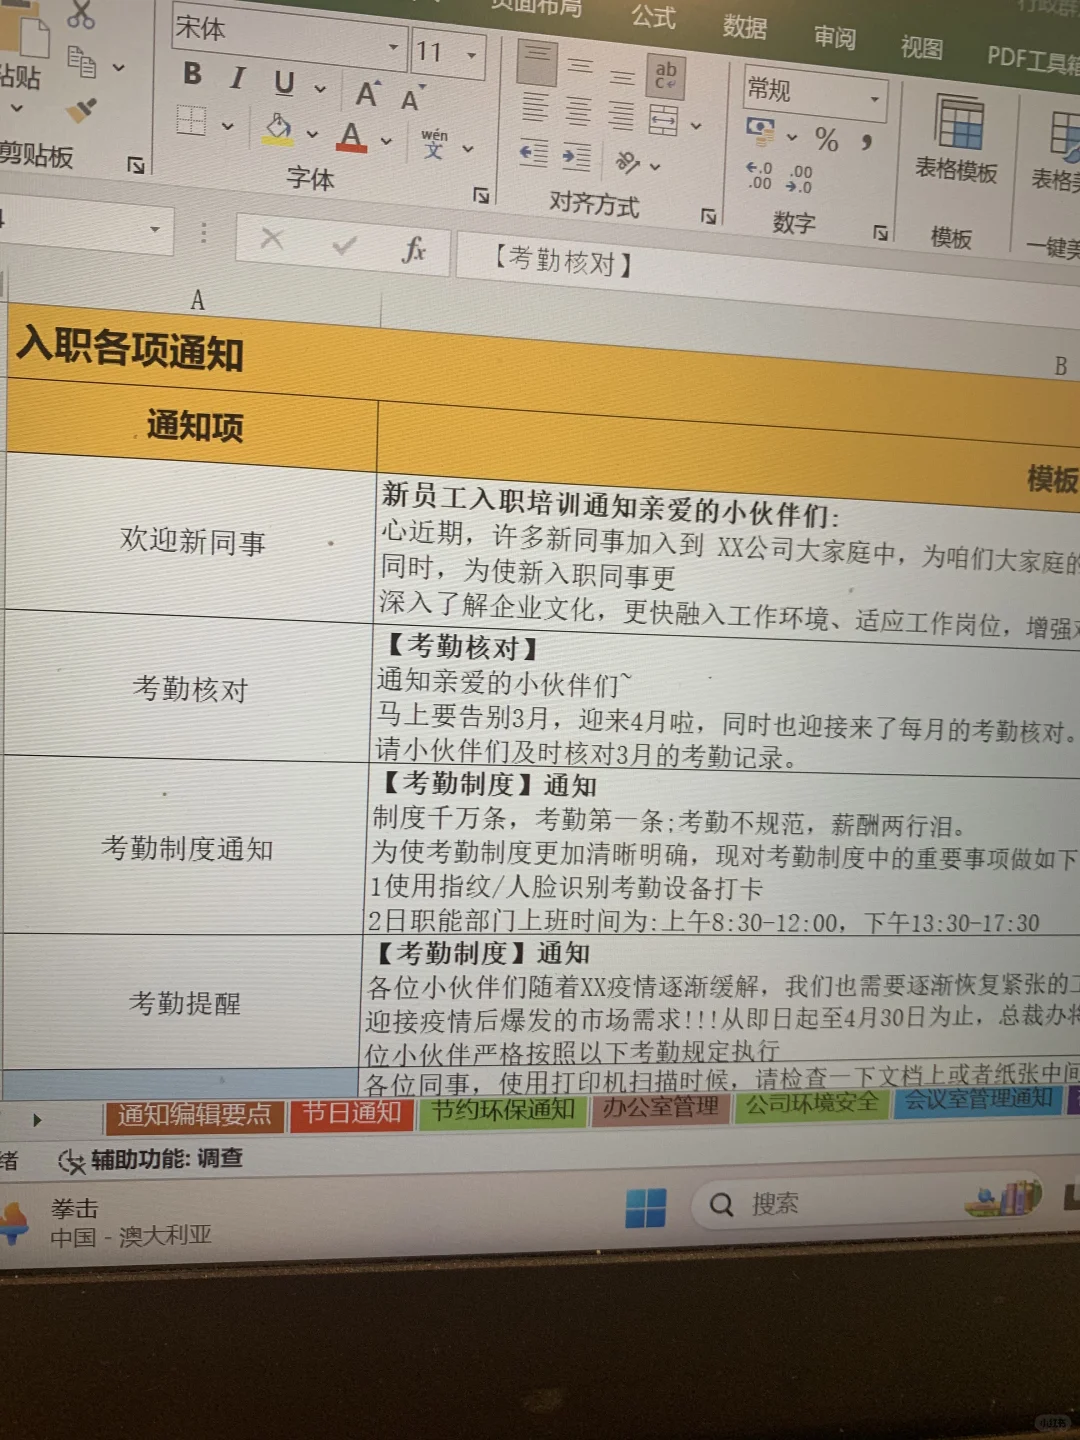Click sheet tab scroll arrow

[x=37, y=1120]
